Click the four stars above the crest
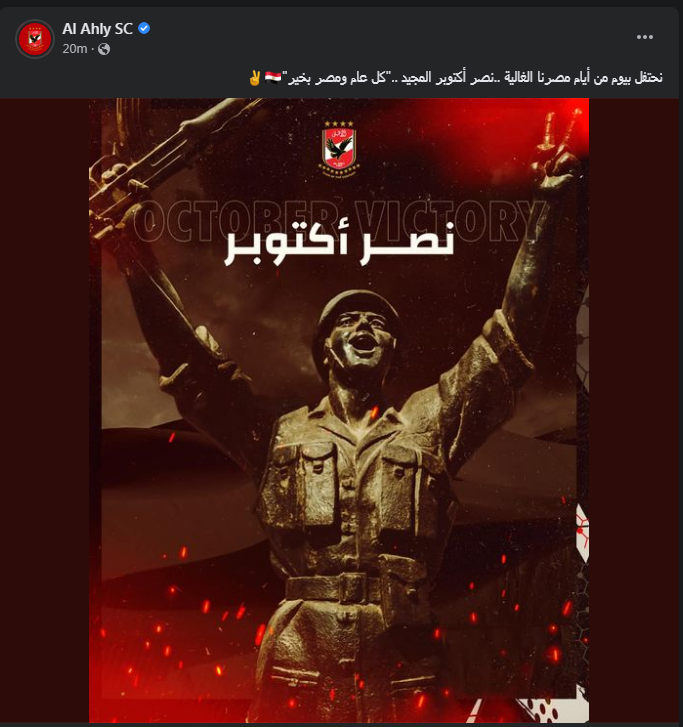The width and height of the screenshot is (683, 727). coord(339,124)
